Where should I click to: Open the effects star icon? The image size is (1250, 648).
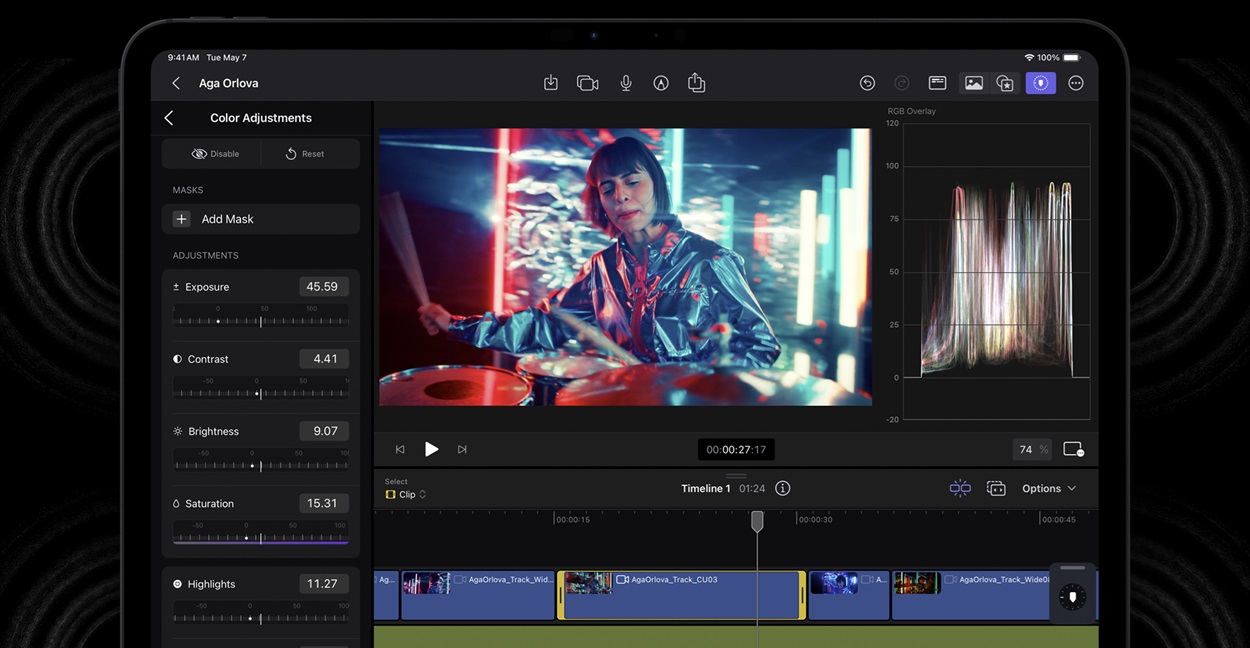(x=1005, y=83)
